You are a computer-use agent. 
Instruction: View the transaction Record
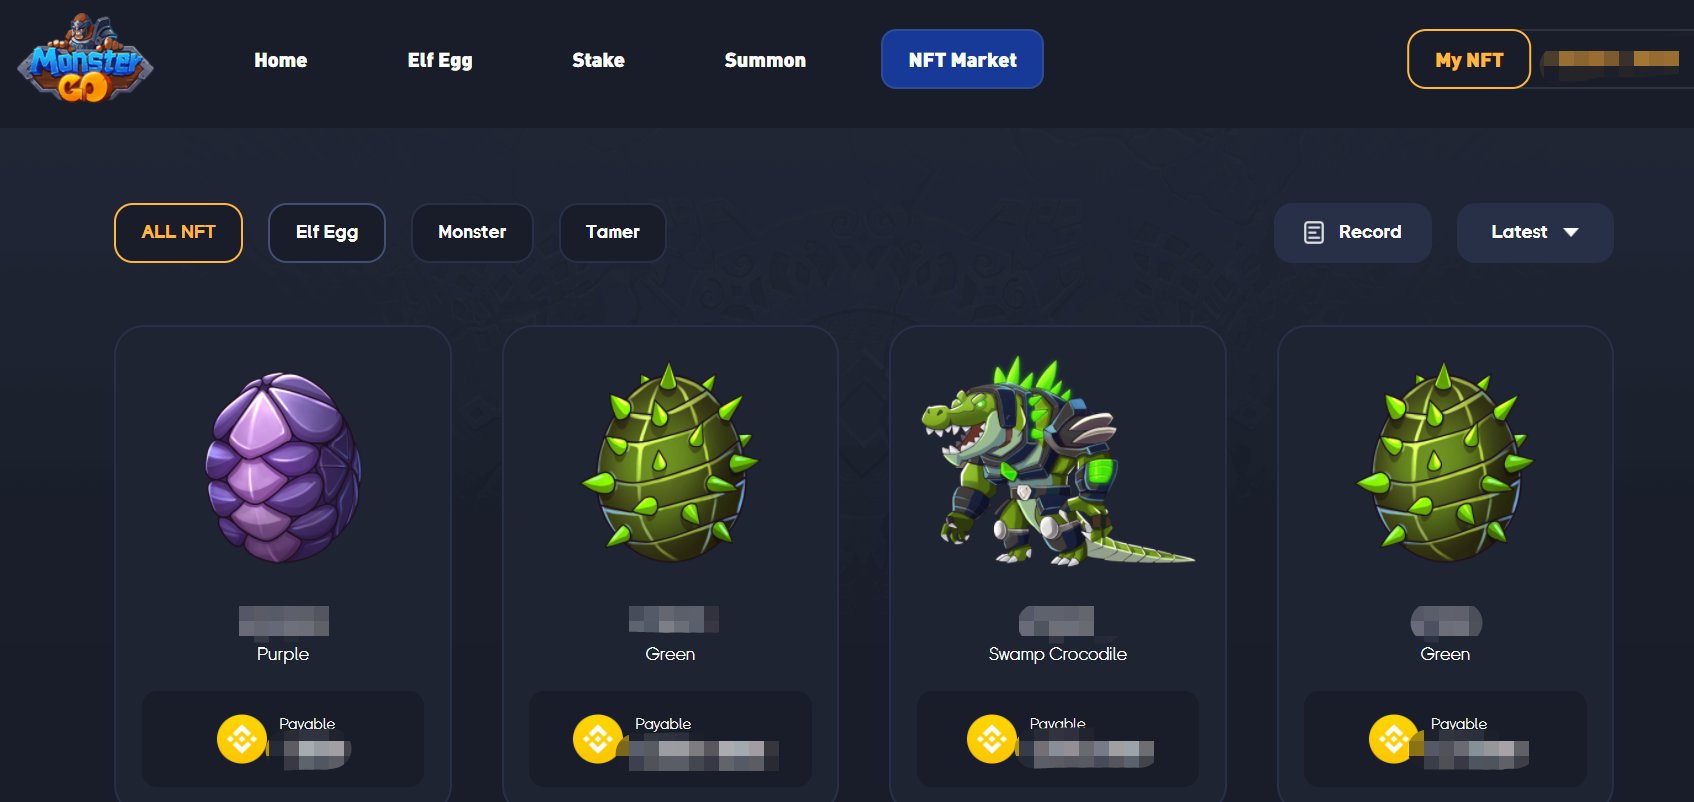tap(1353, 233)
